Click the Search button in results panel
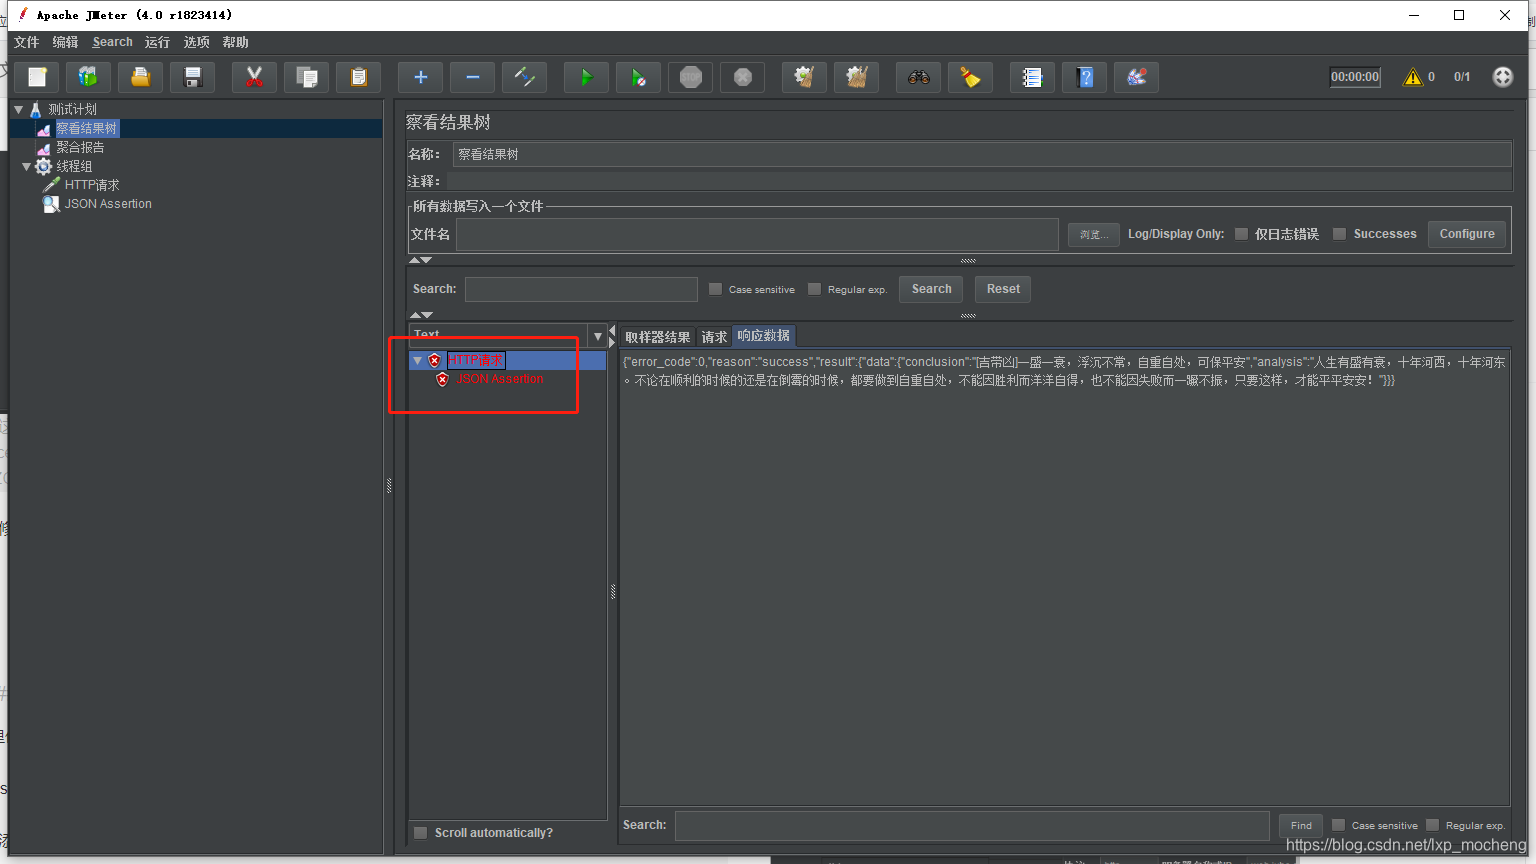1536x864 pixels. (x=931, y=289)
